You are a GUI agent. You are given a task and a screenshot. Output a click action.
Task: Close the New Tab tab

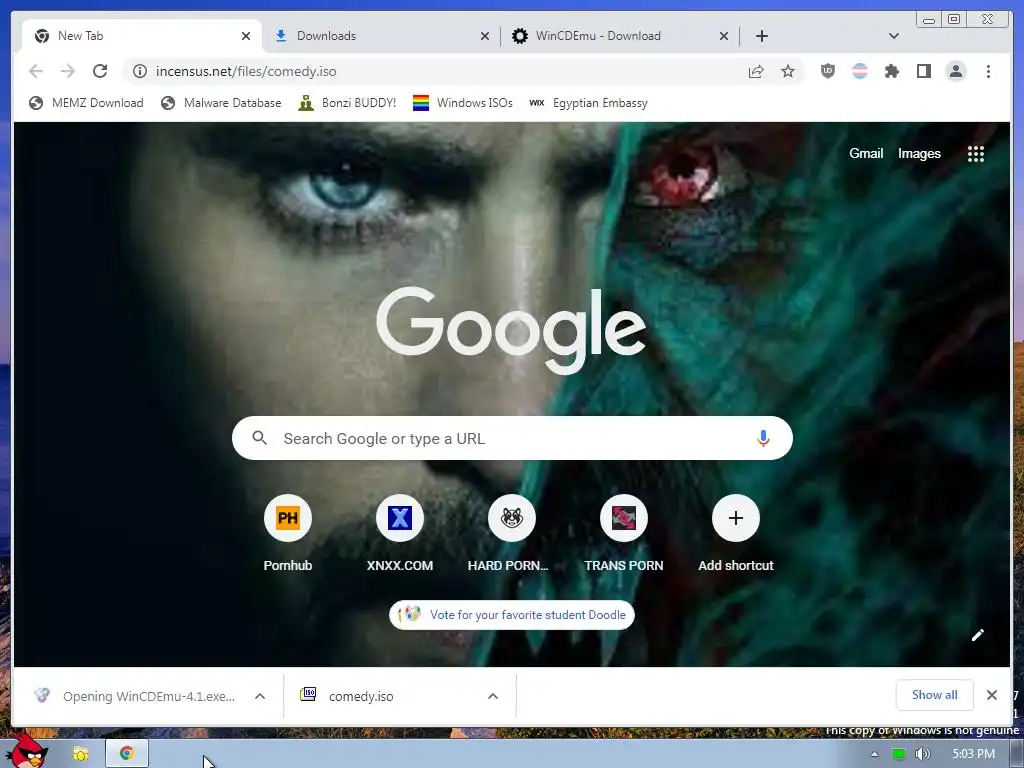[x=246, y=36]
